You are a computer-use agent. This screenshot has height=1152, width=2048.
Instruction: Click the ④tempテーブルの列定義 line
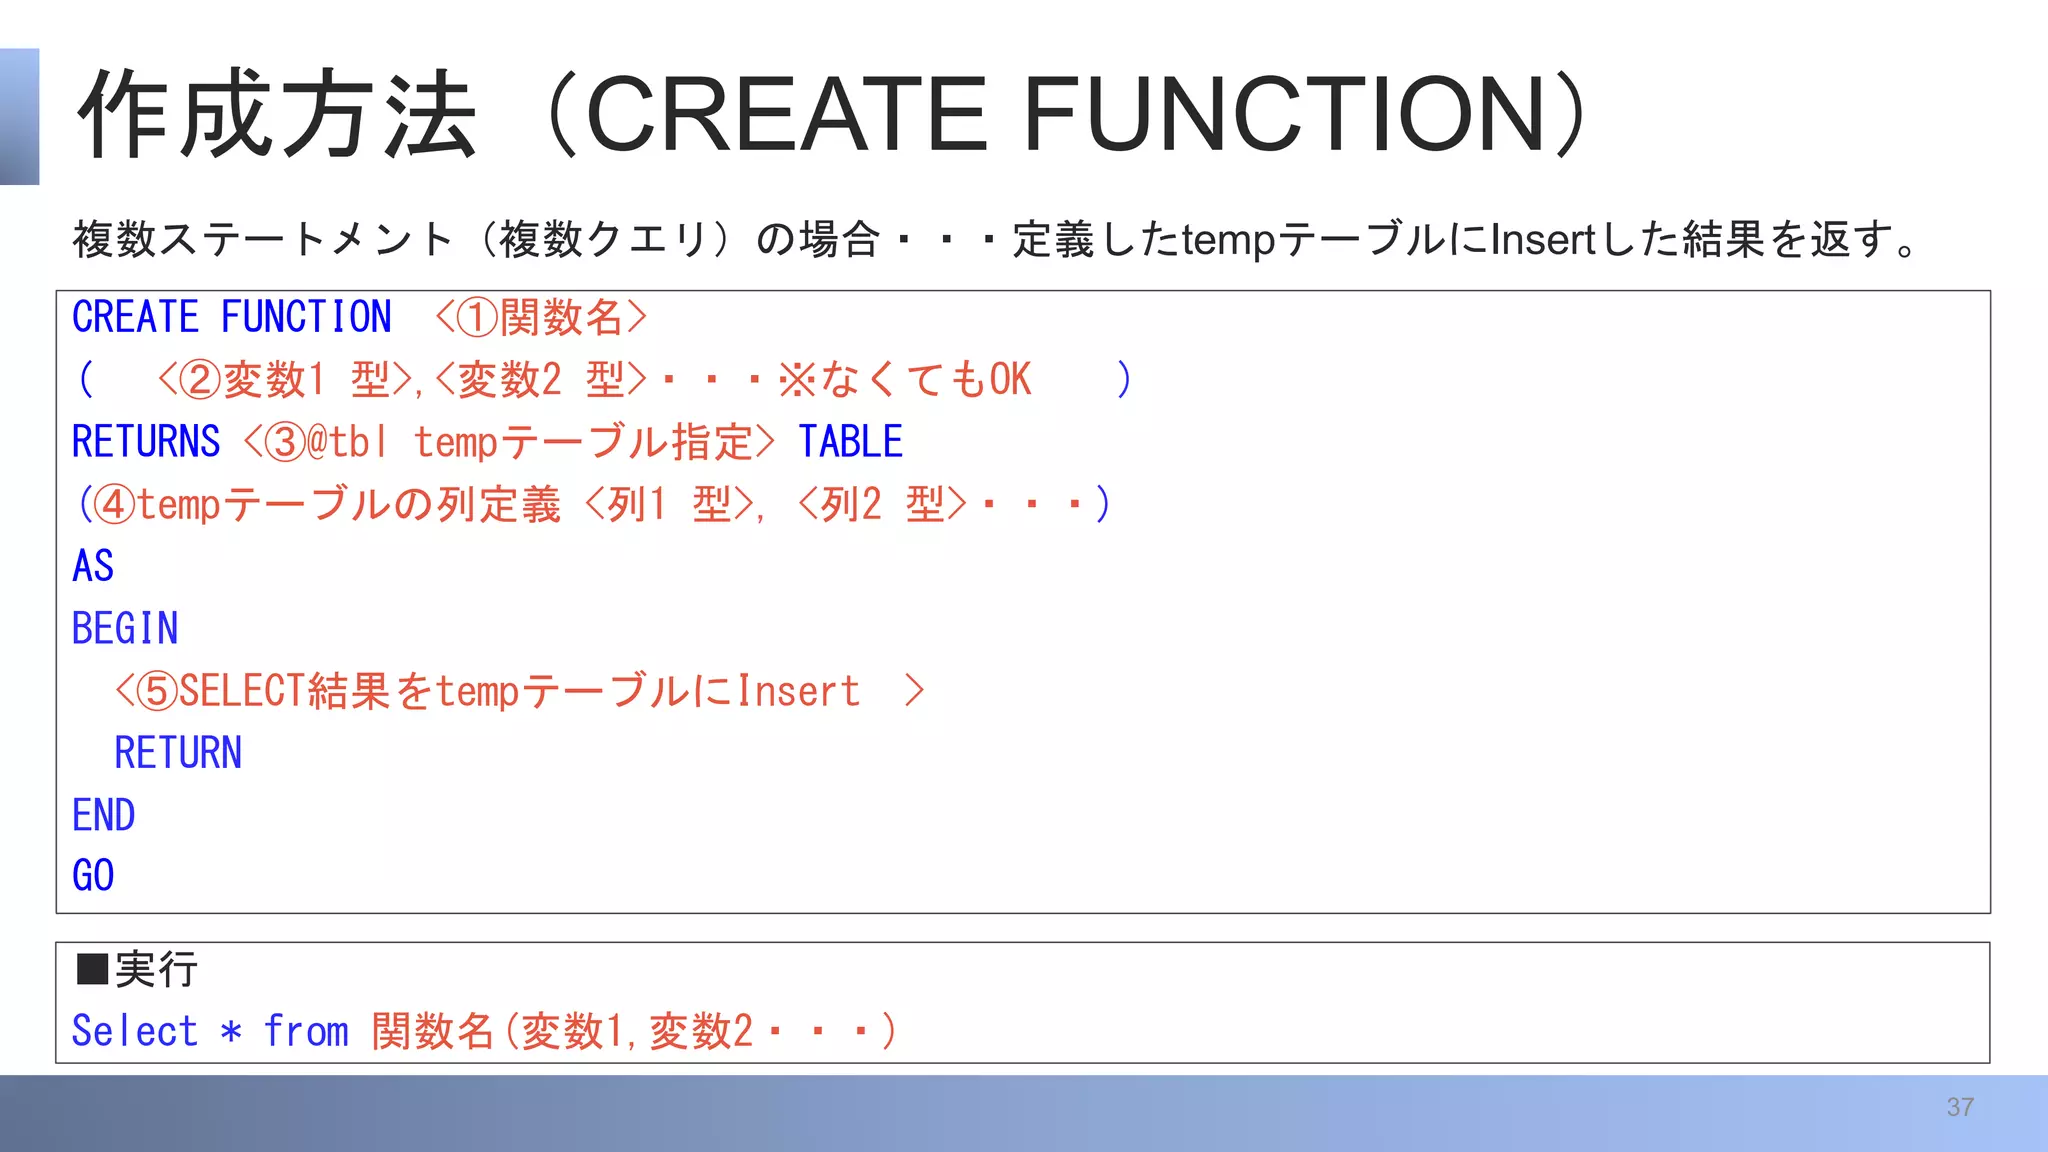point(594,504)
